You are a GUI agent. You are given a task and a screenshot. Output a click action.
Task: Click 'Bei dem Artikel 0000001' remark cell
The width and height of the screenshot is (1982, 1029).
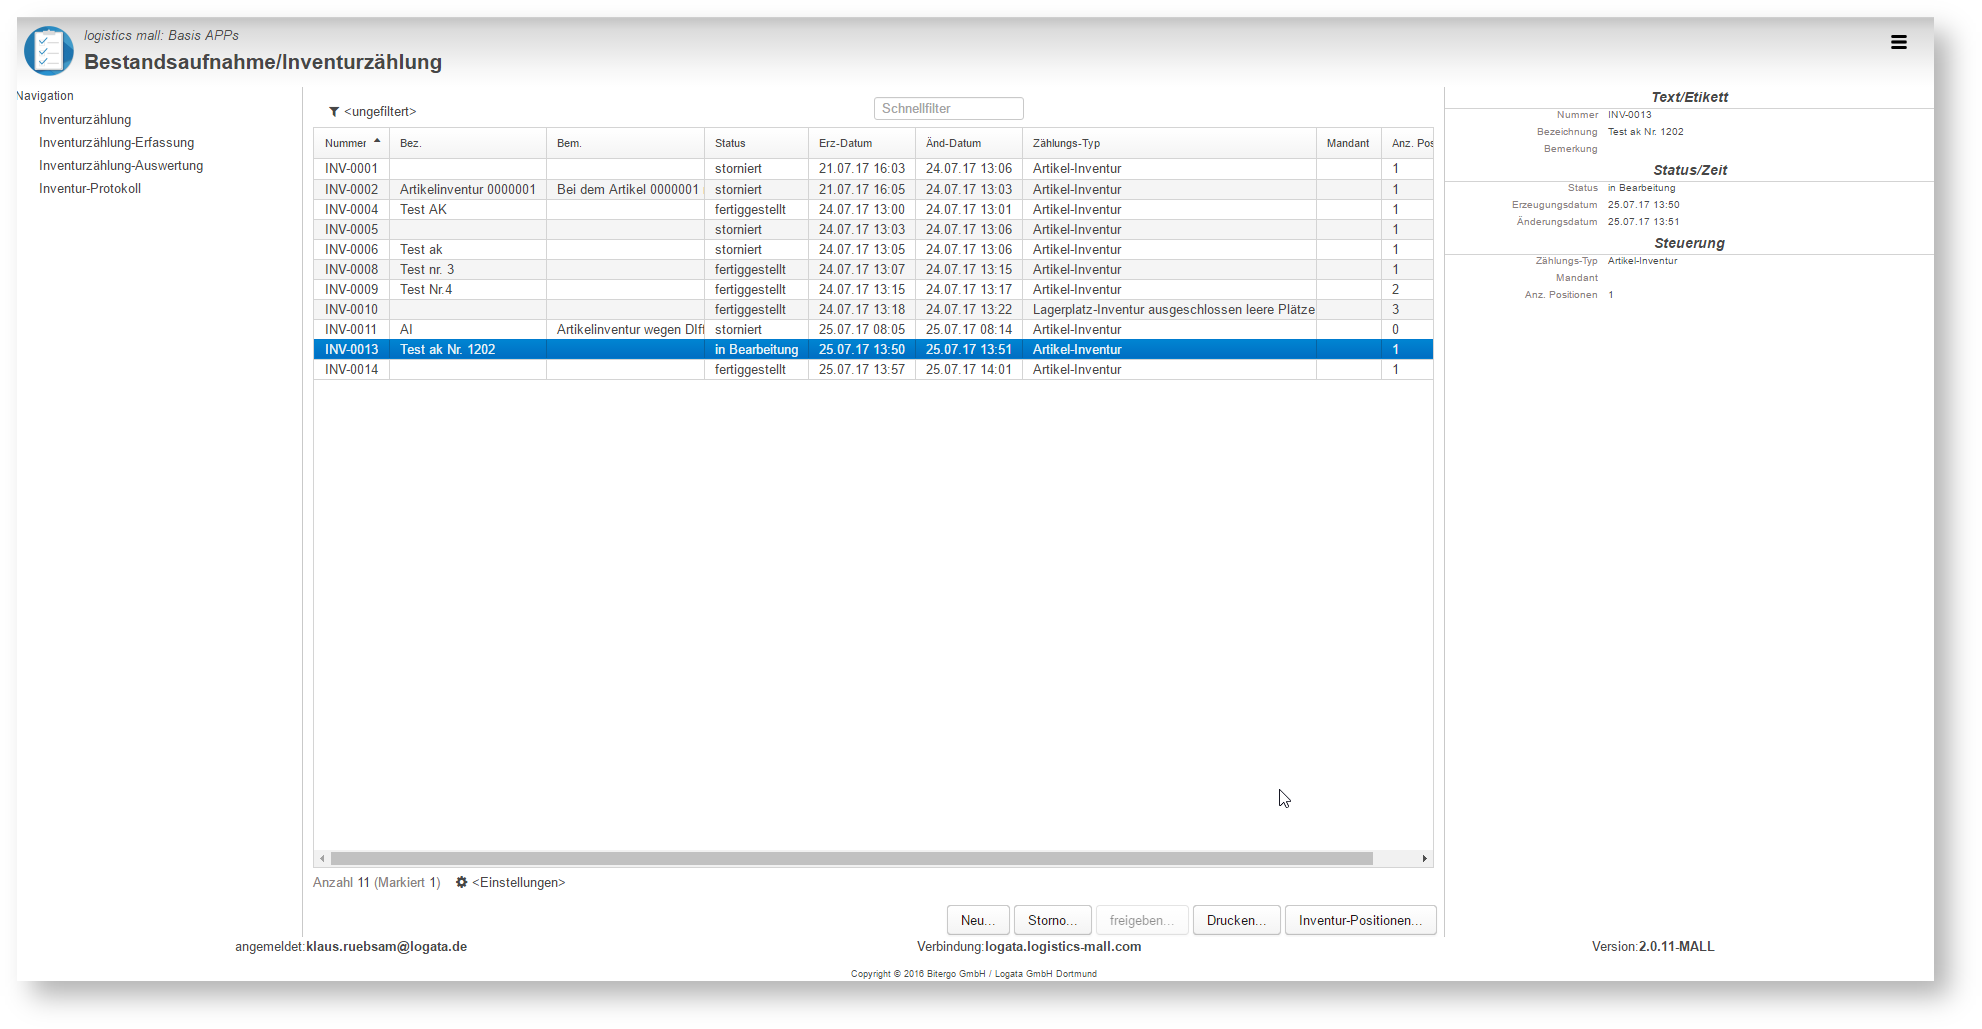click(x=625, y=189)
